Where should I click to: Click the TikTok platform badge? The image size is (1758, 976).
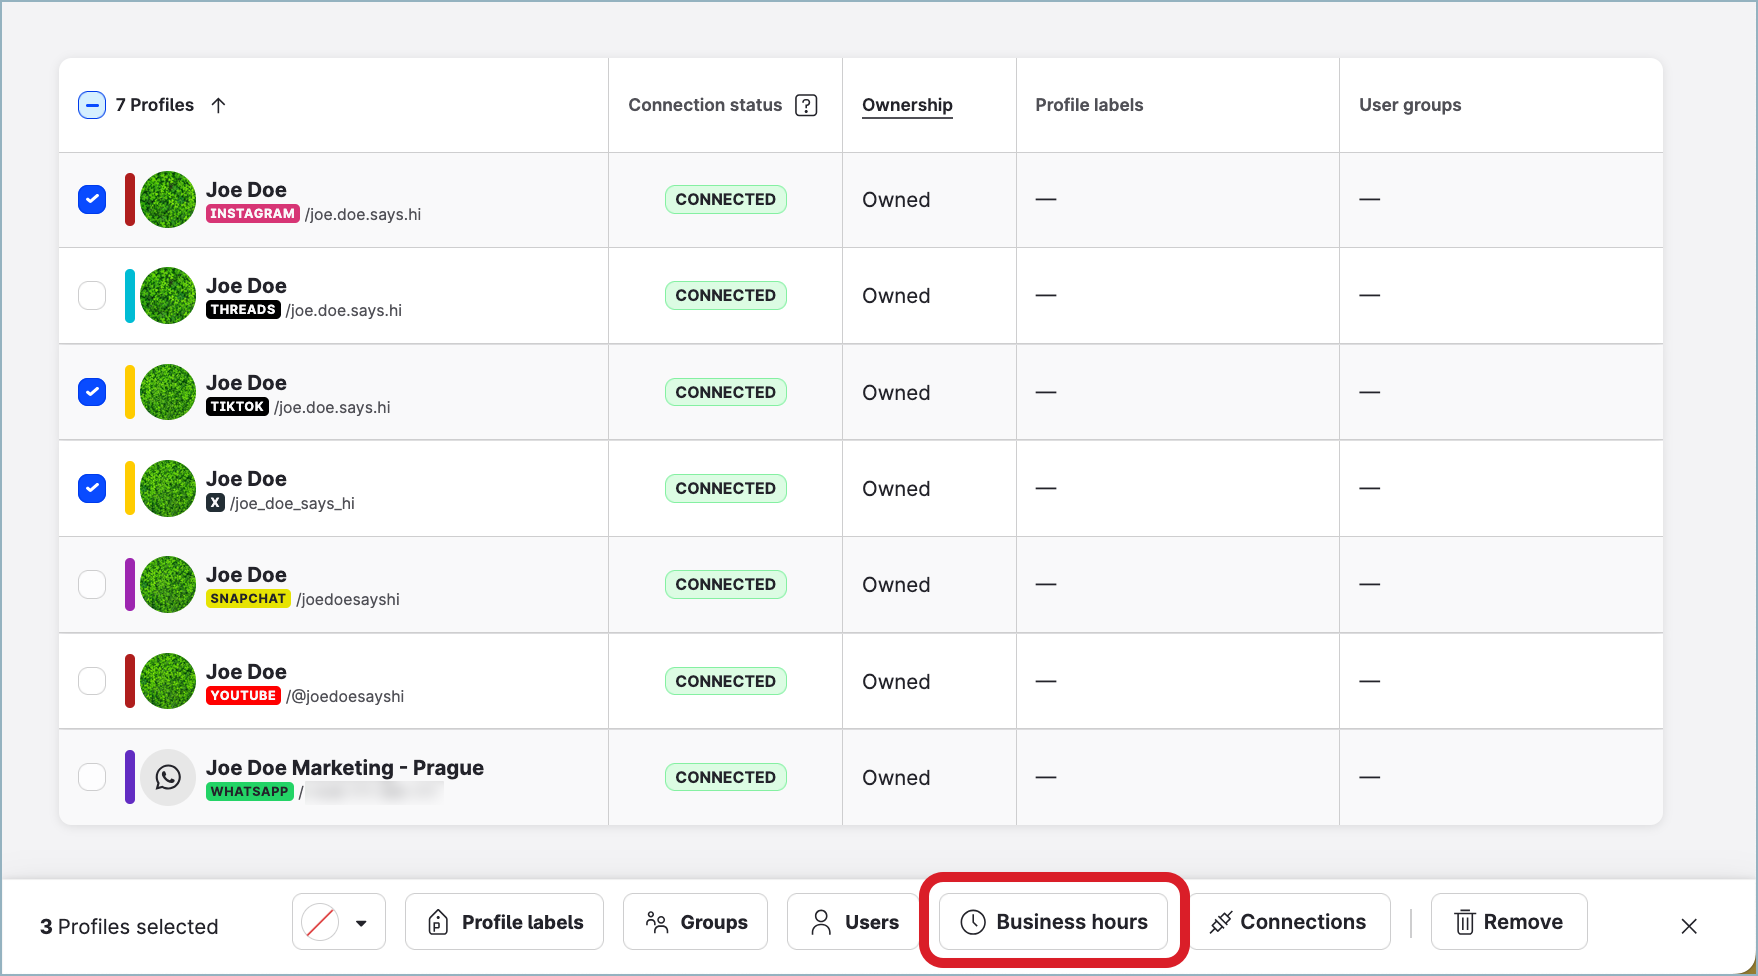237,407
